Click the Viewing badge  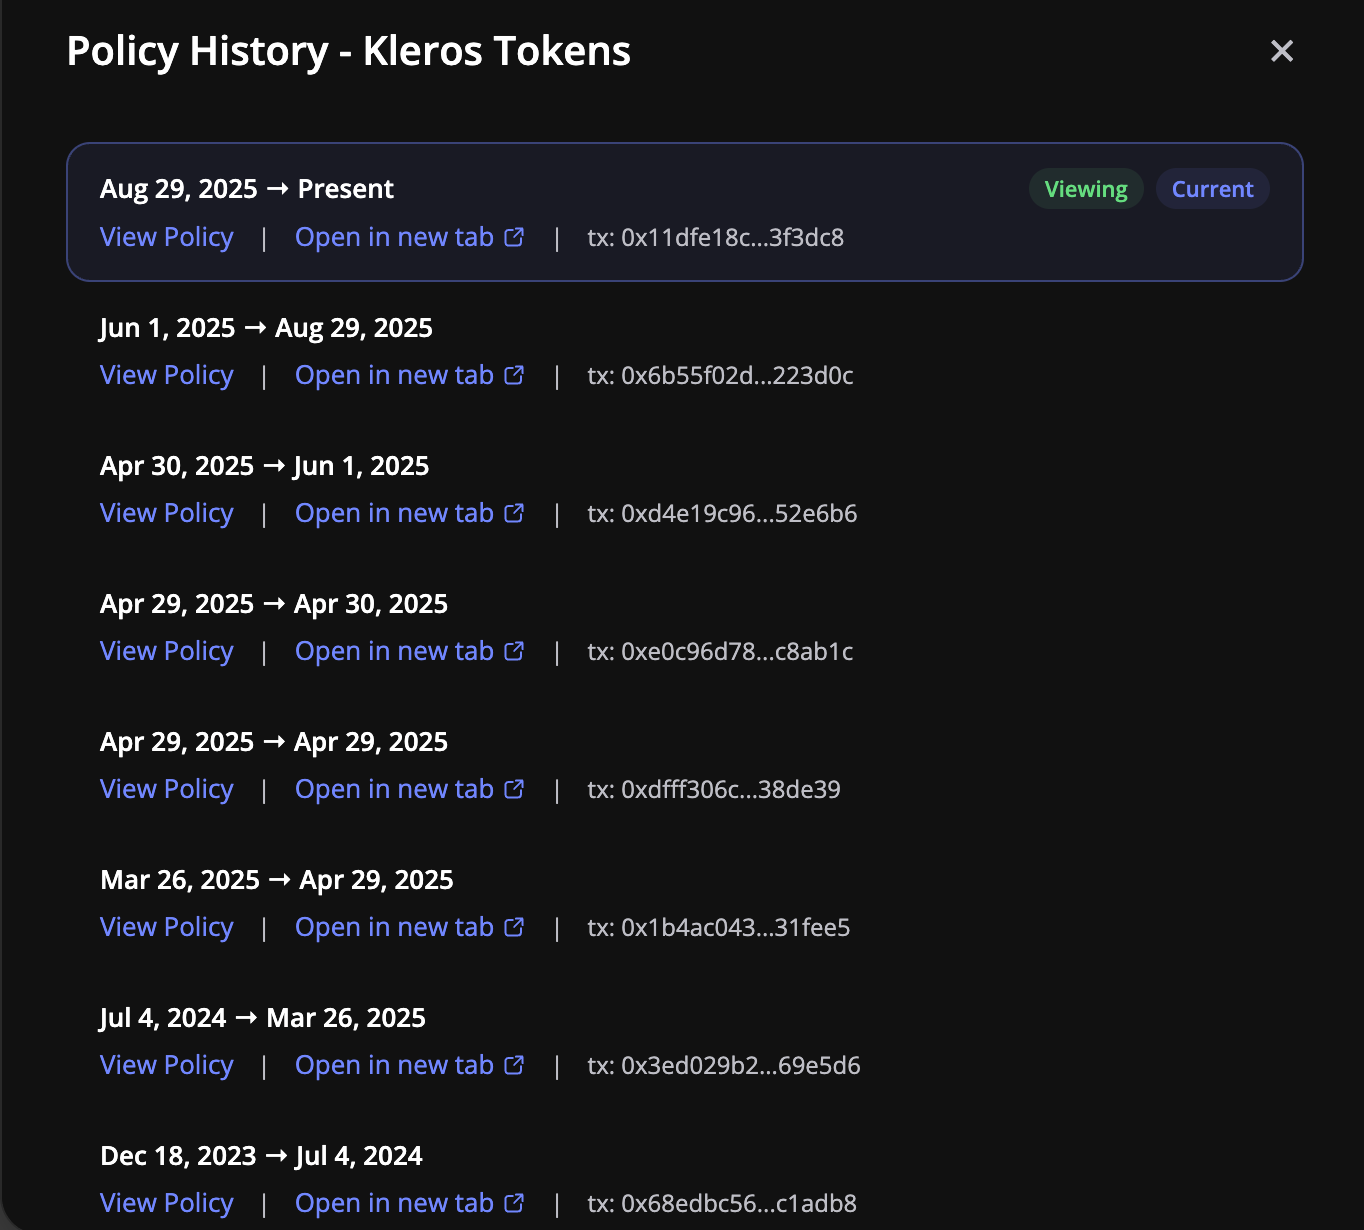[1086, 189]
